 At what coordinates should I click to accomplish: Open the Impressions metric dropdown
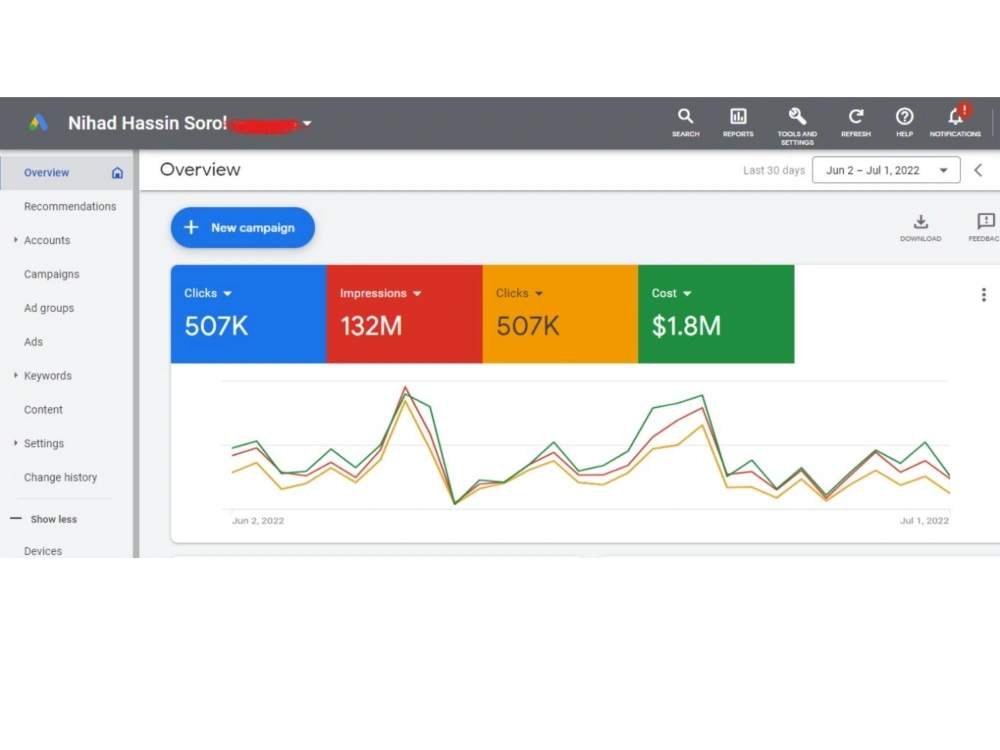tap(417, 294)
